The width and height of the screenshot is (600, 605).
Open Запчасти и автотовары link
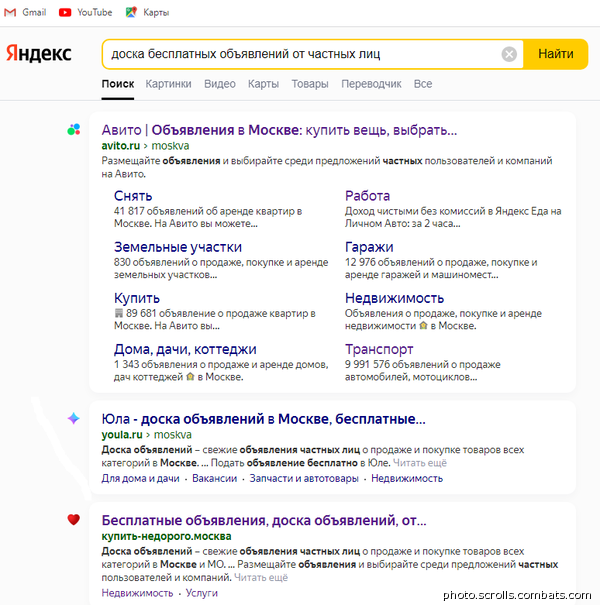click(304, 478)
